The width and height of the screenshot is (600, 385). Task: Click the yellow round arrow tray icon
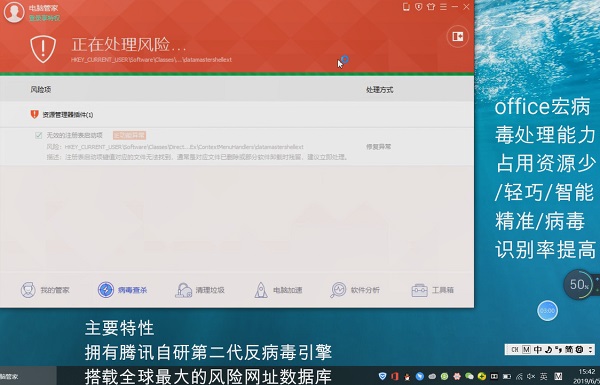482,377
